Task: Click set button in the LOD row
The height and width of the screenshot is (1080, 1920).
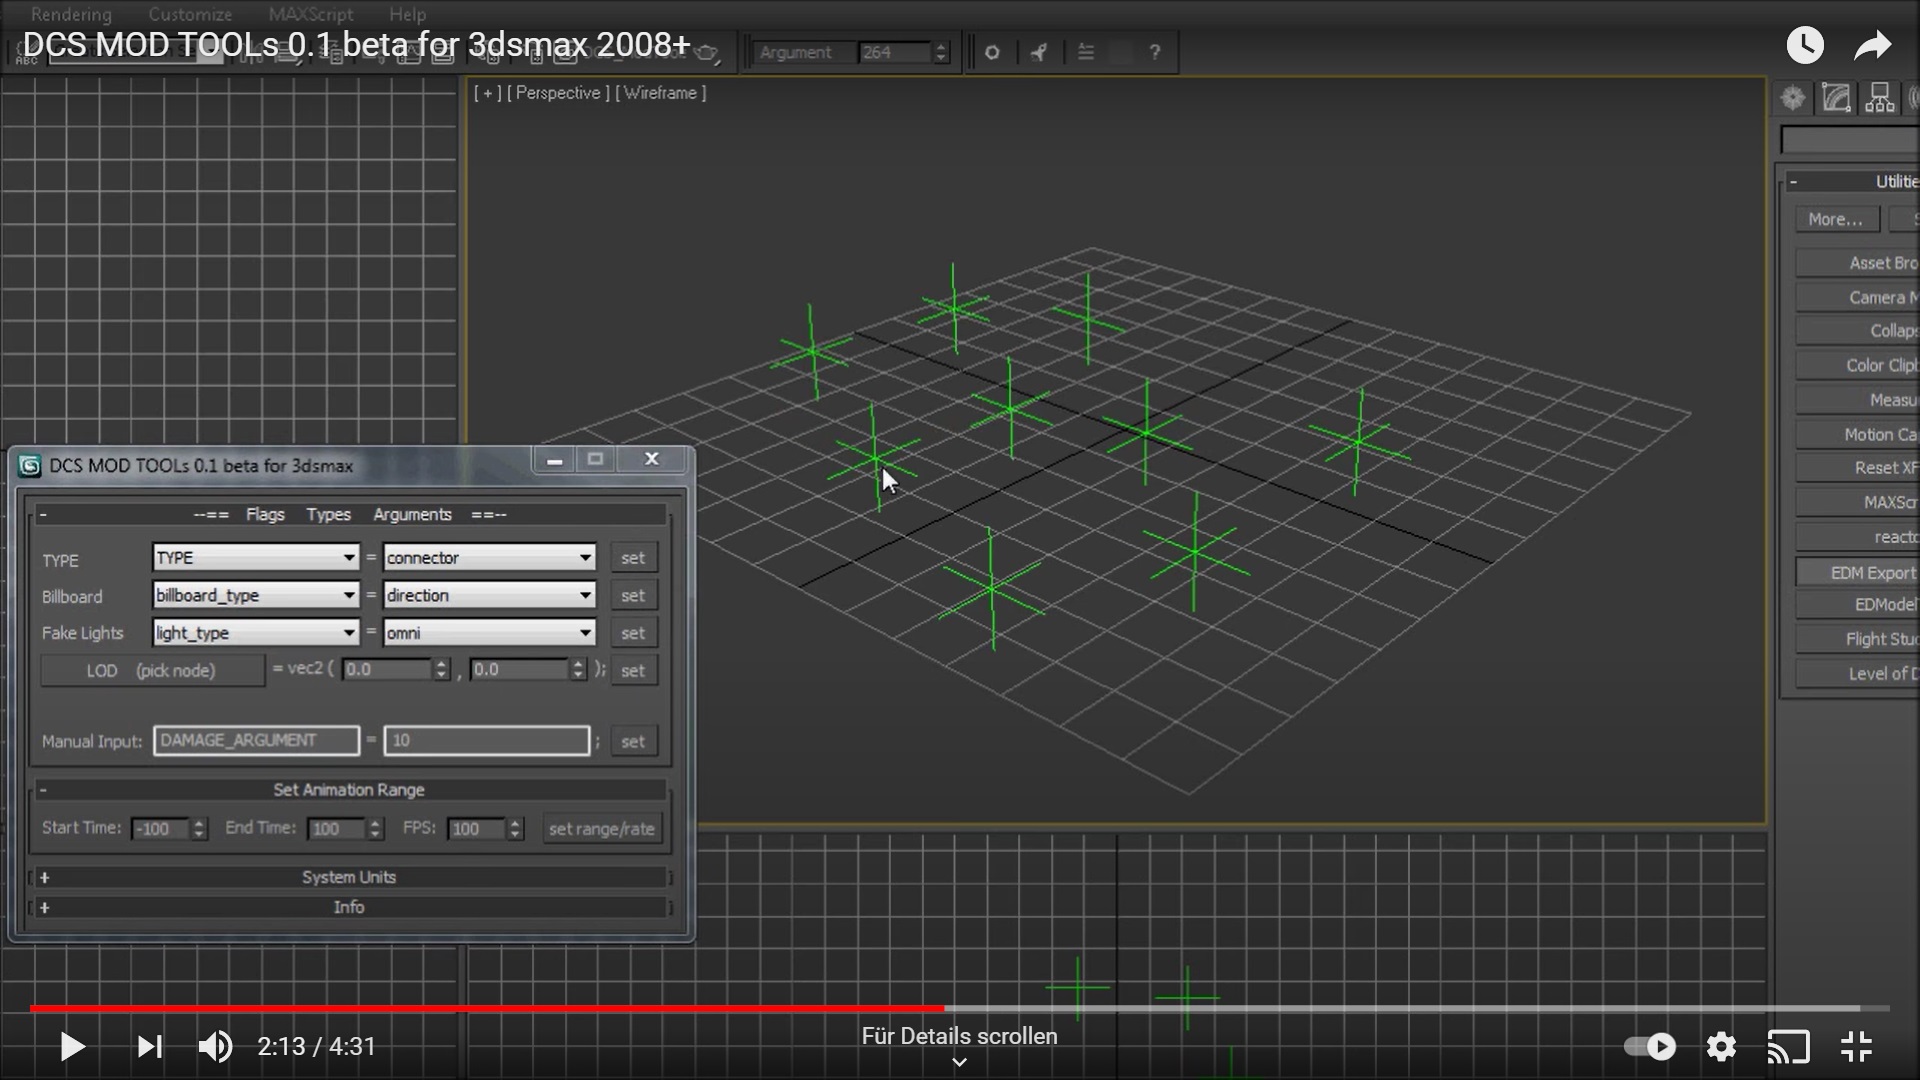Action: pos(633,671)
